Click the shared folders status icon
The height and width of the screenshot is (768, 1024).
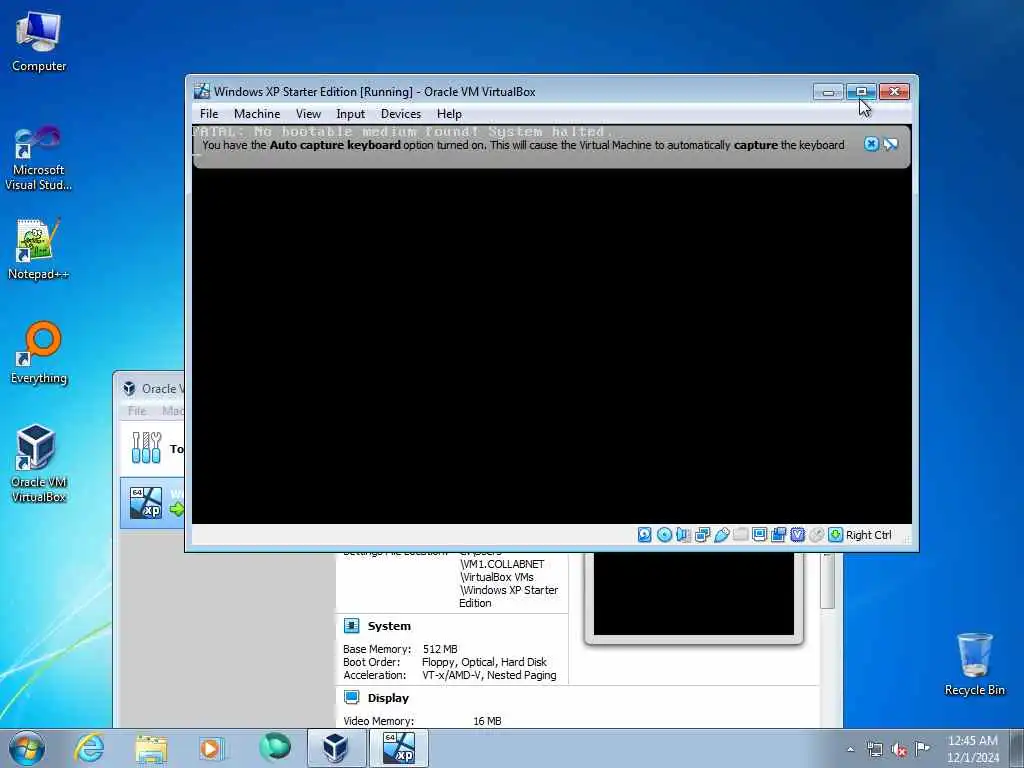pyautogui.click(x=741, y=535)
